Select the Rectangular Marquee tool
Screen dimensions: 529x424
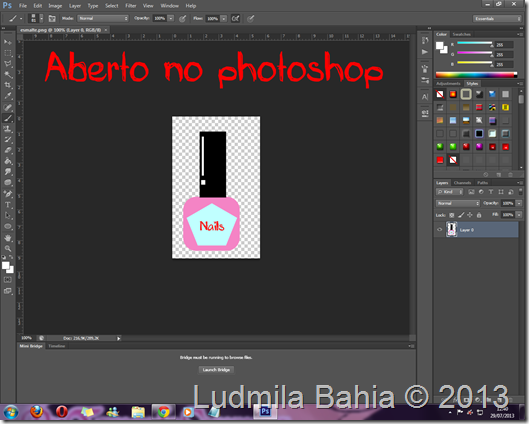point(7,53)
